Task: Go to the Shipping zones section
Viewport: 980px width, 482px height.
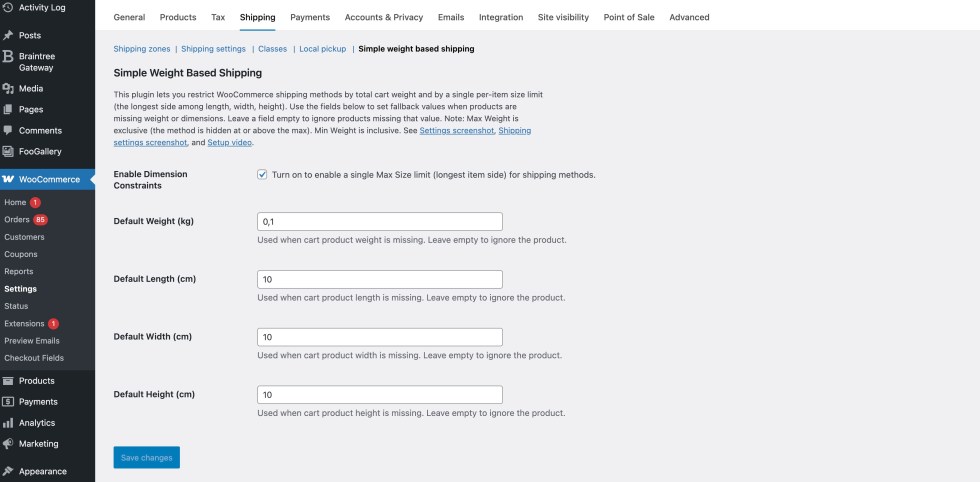Action: (x=143, y=48)
